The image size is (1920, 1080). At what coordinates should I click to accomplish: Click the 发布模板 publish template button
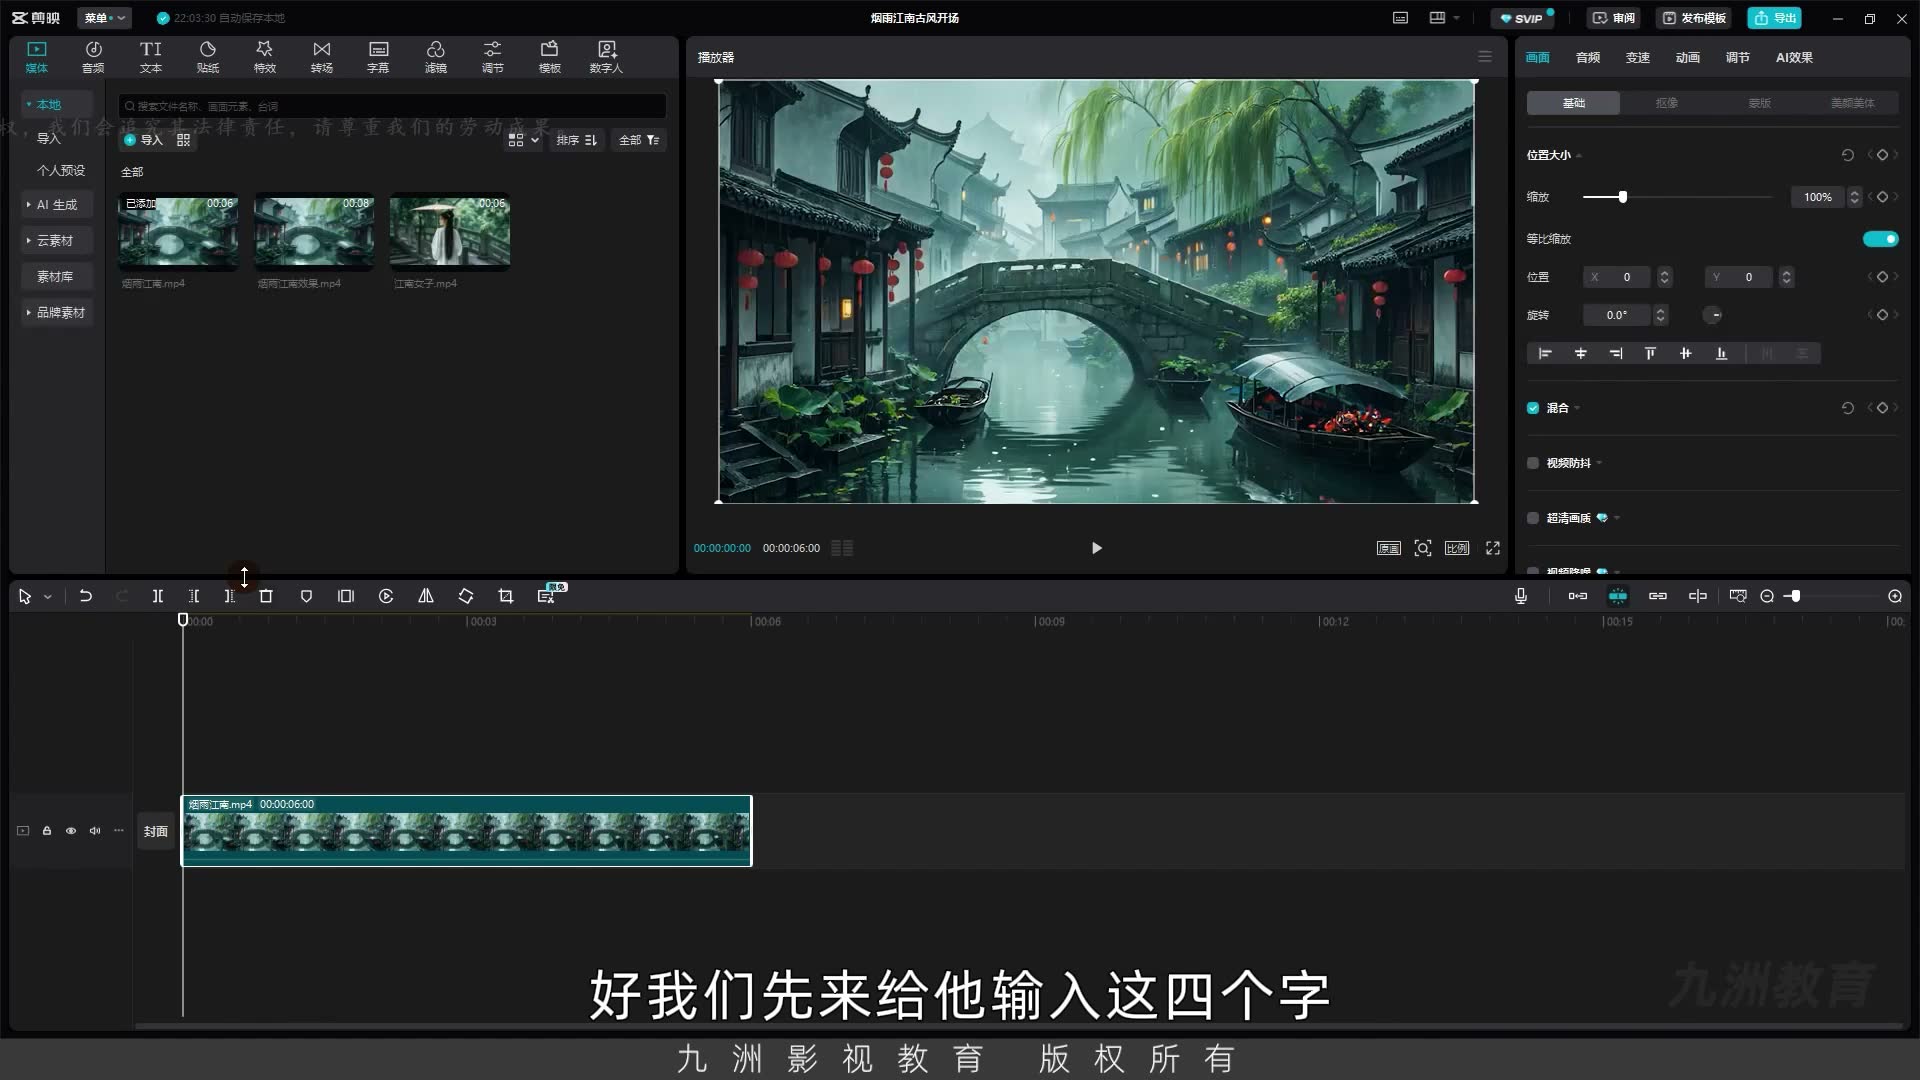point(1694,18)
